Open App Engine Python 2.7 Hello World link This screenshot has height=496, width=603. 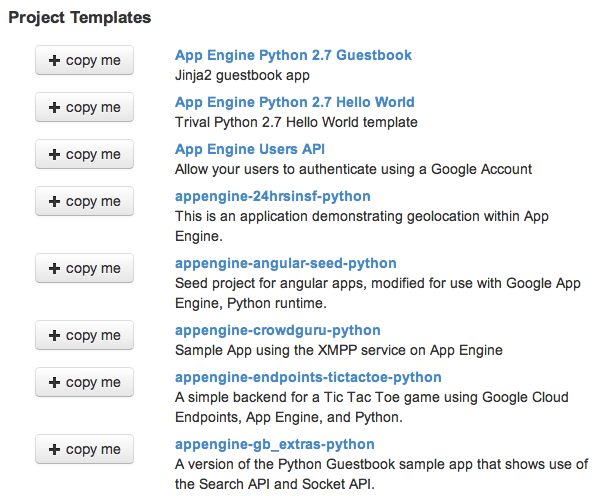point(295,102)
